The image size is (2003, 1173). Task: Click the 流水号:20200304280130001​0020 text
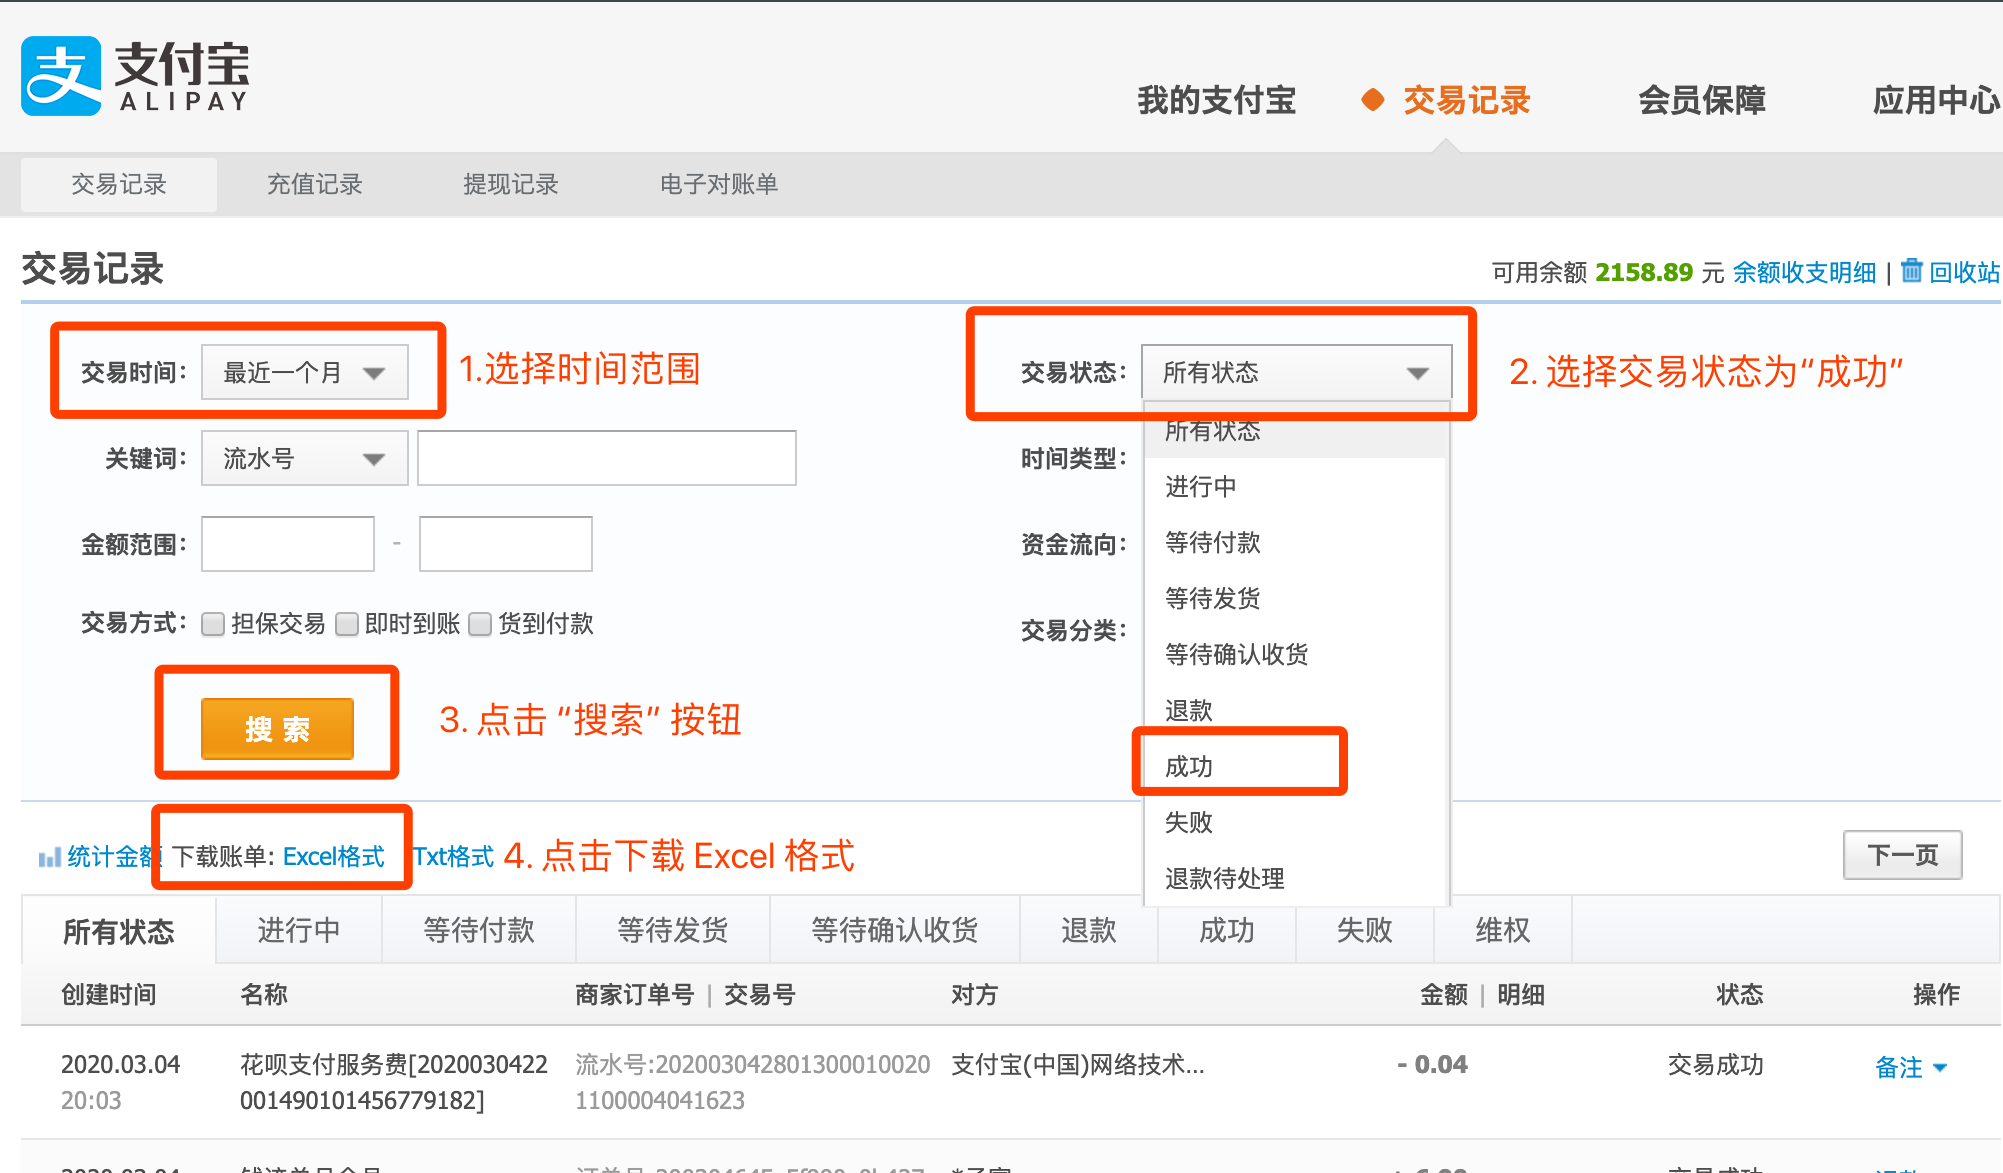click(x=753, y=1064)
